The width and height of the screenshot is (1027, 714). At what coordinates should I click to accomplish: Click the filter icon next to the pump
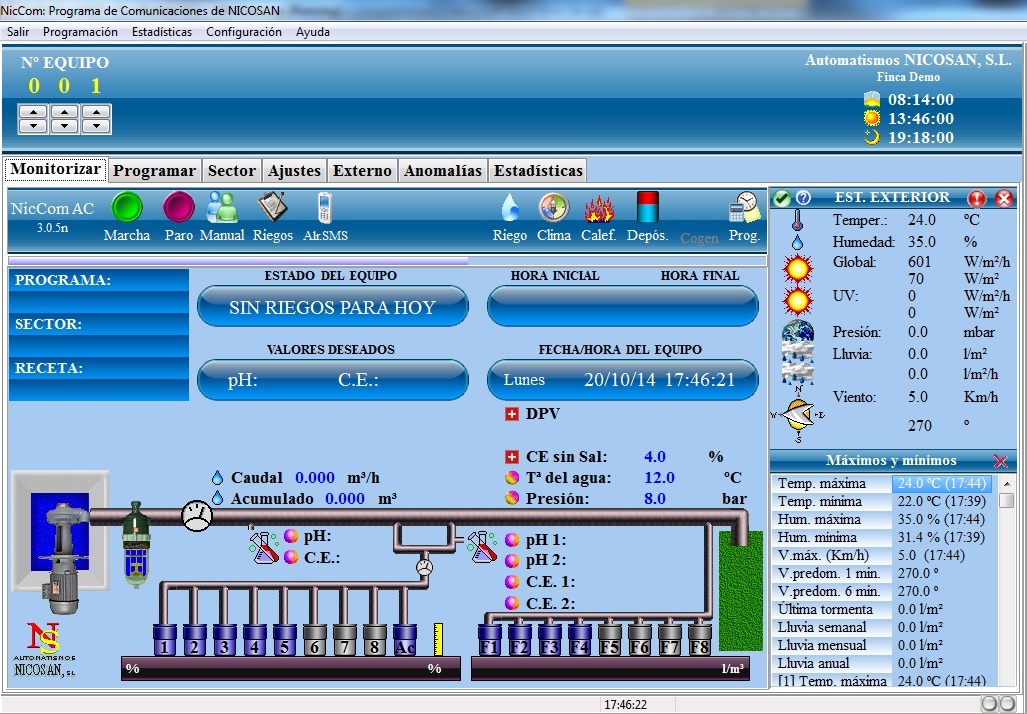point(136,544)
